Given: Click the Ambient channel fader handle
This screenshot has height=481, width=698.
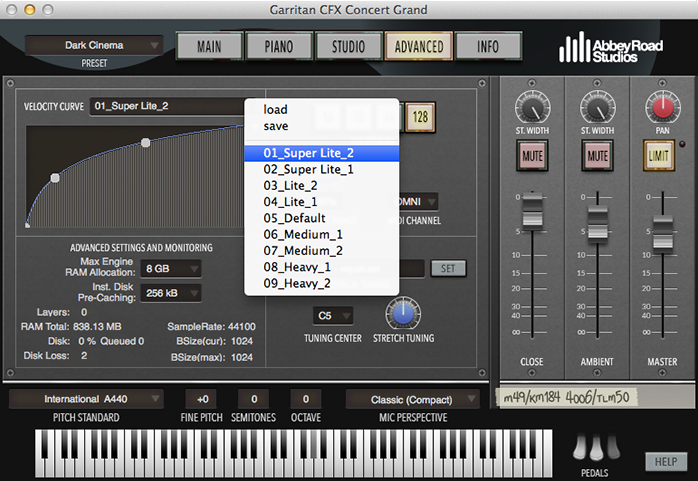Looking at the screenshot, I should point(597,224).
